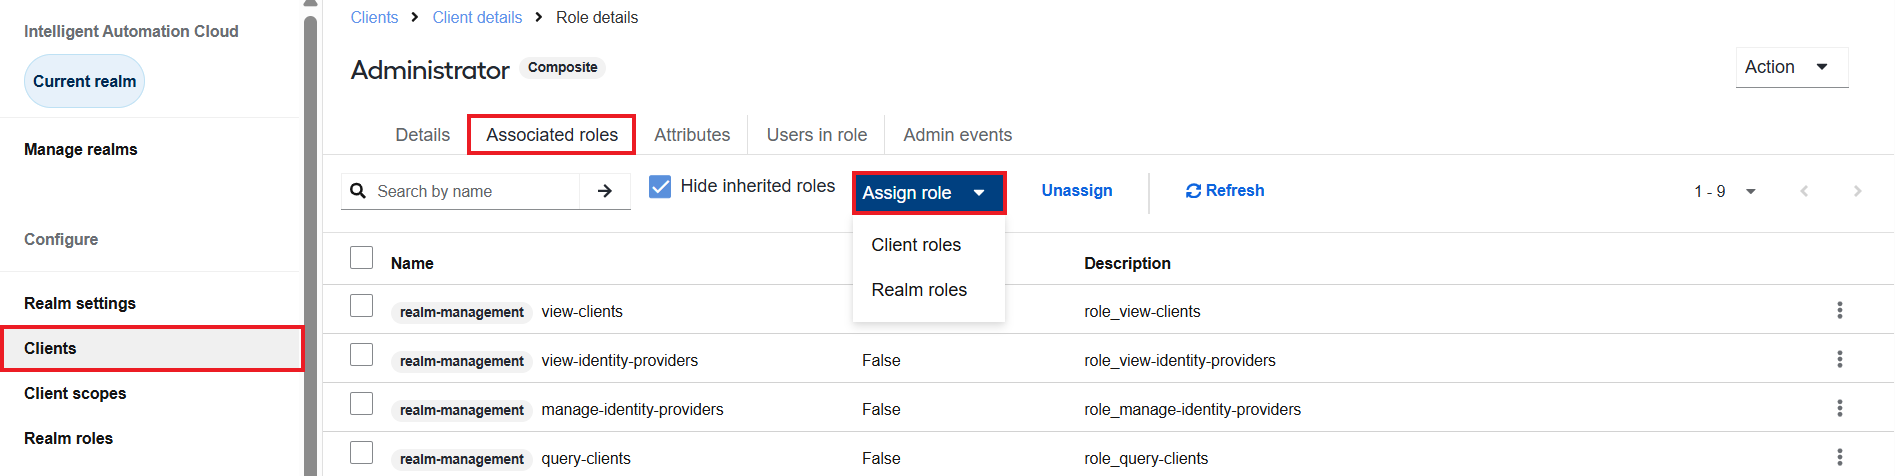Click the role_view-clients description text
This screenshot has width=1895, height=476.
[1142, 311]
